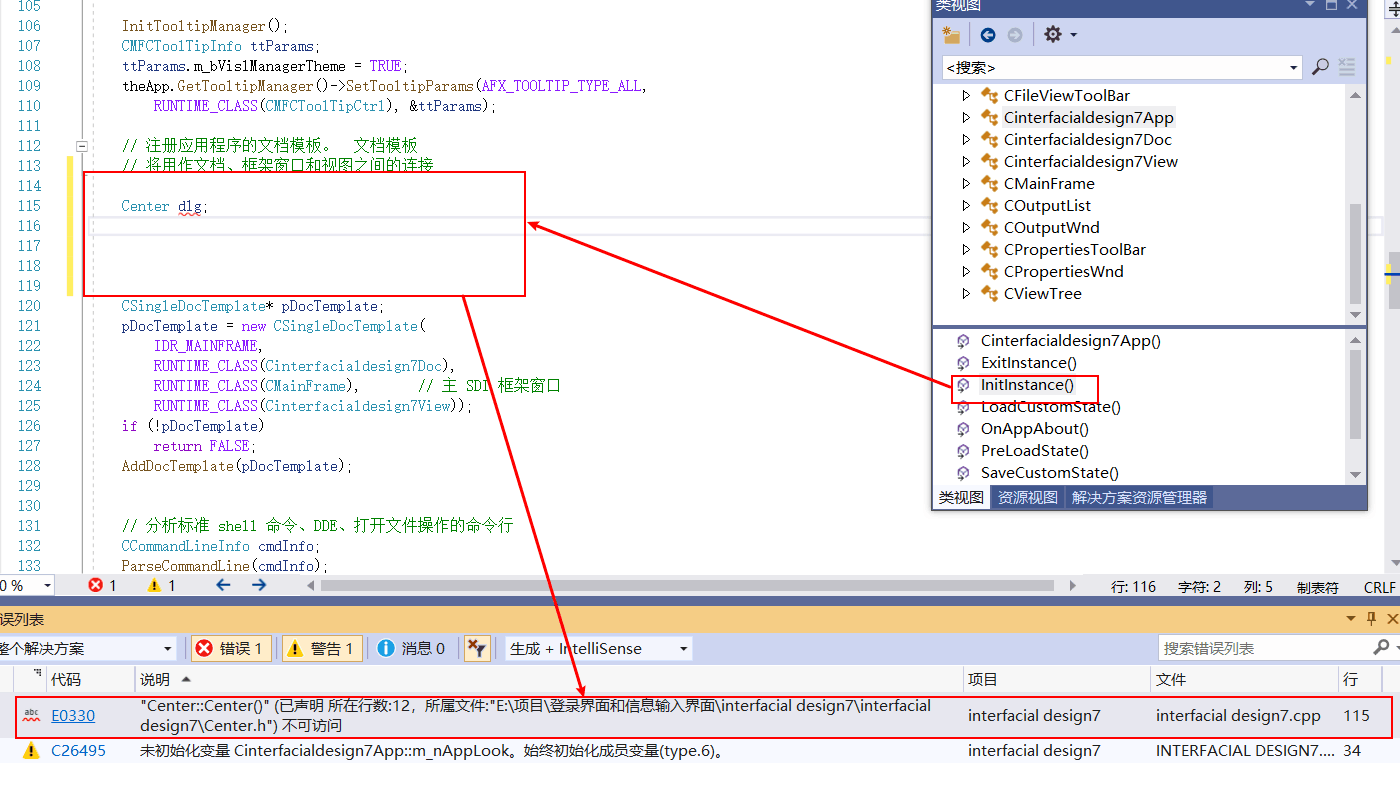Expand the COutputList class node
The image size is (1400, 807).
click(966, 206)
